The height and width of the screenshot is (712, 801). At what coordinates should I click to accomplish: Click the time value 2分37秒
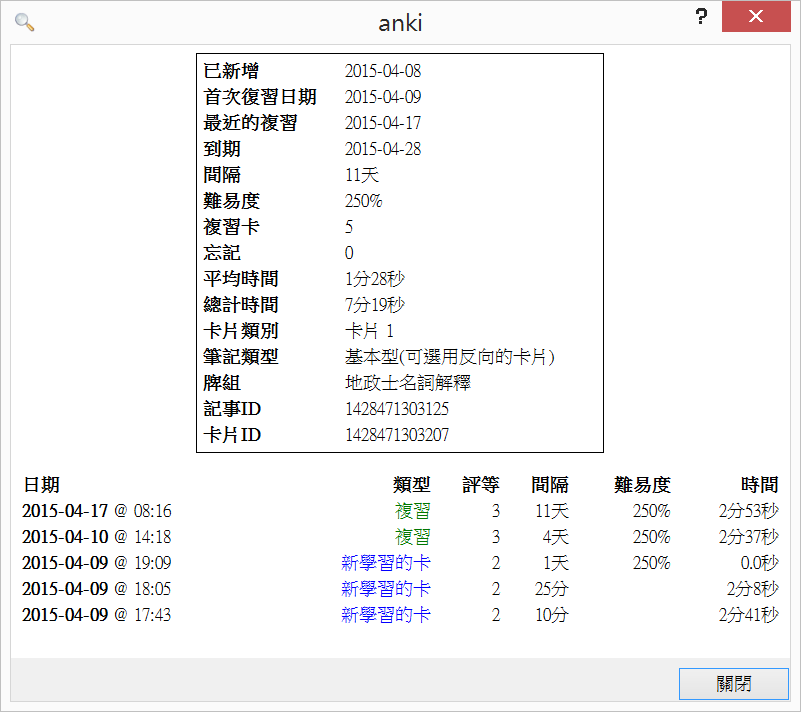coord(748,537)
